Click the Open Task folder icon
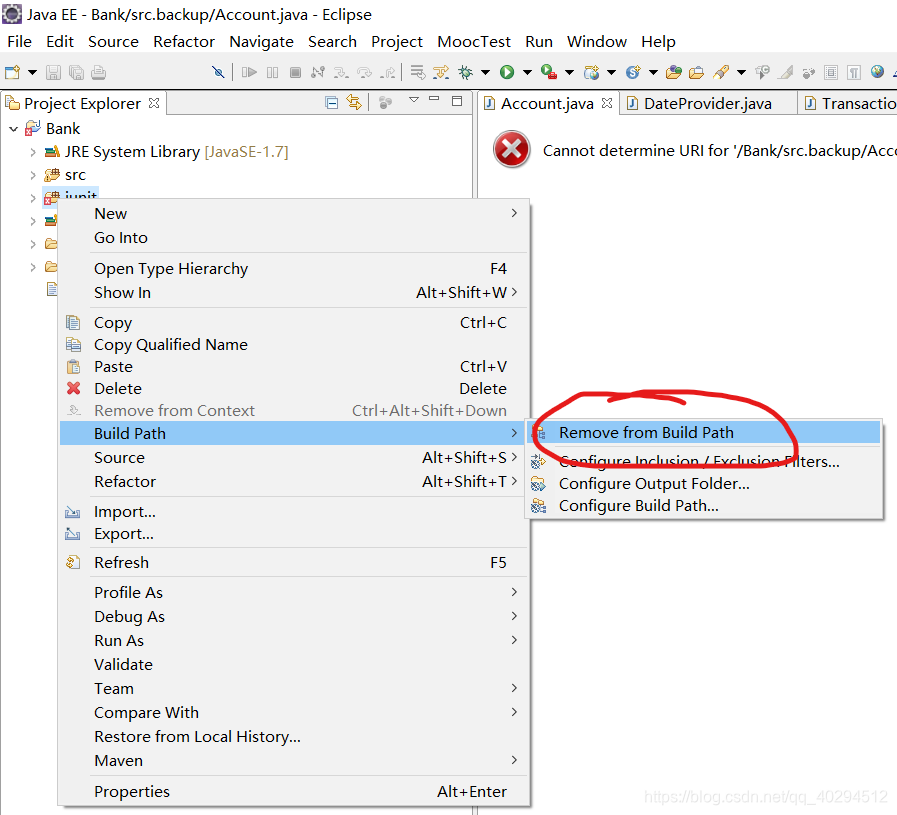The width and height of the screenshot is (897, 815). (696, 72)
